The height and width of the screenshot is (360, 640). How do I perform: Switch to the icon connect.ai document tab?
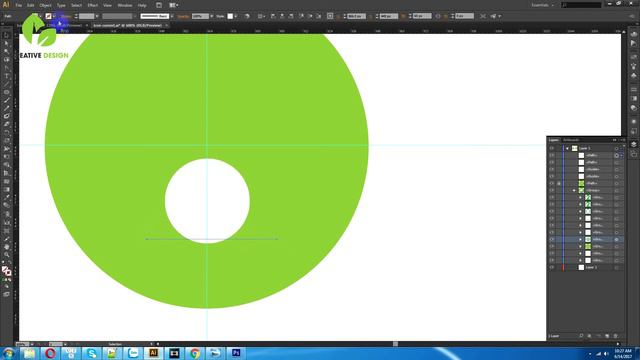pyautogui.click(x=127, y=25)
